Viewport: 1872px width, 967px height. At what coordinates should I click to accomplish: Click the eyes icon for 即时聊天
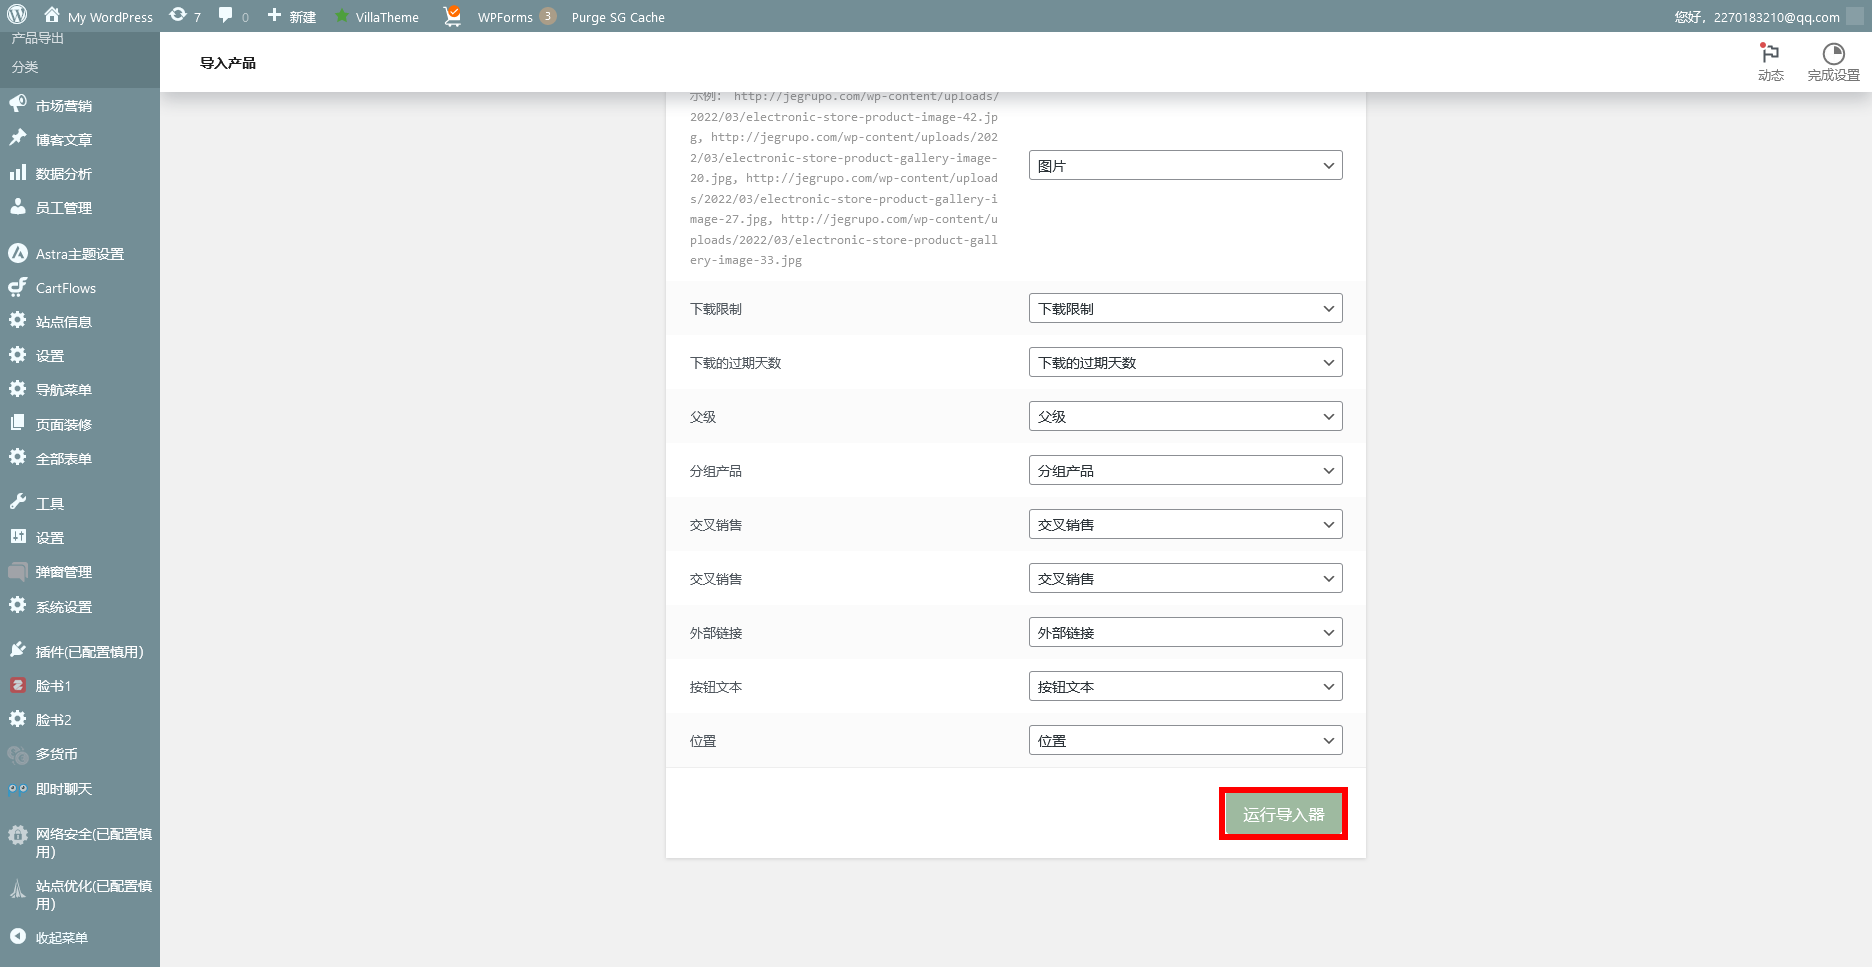click(18, 788)
